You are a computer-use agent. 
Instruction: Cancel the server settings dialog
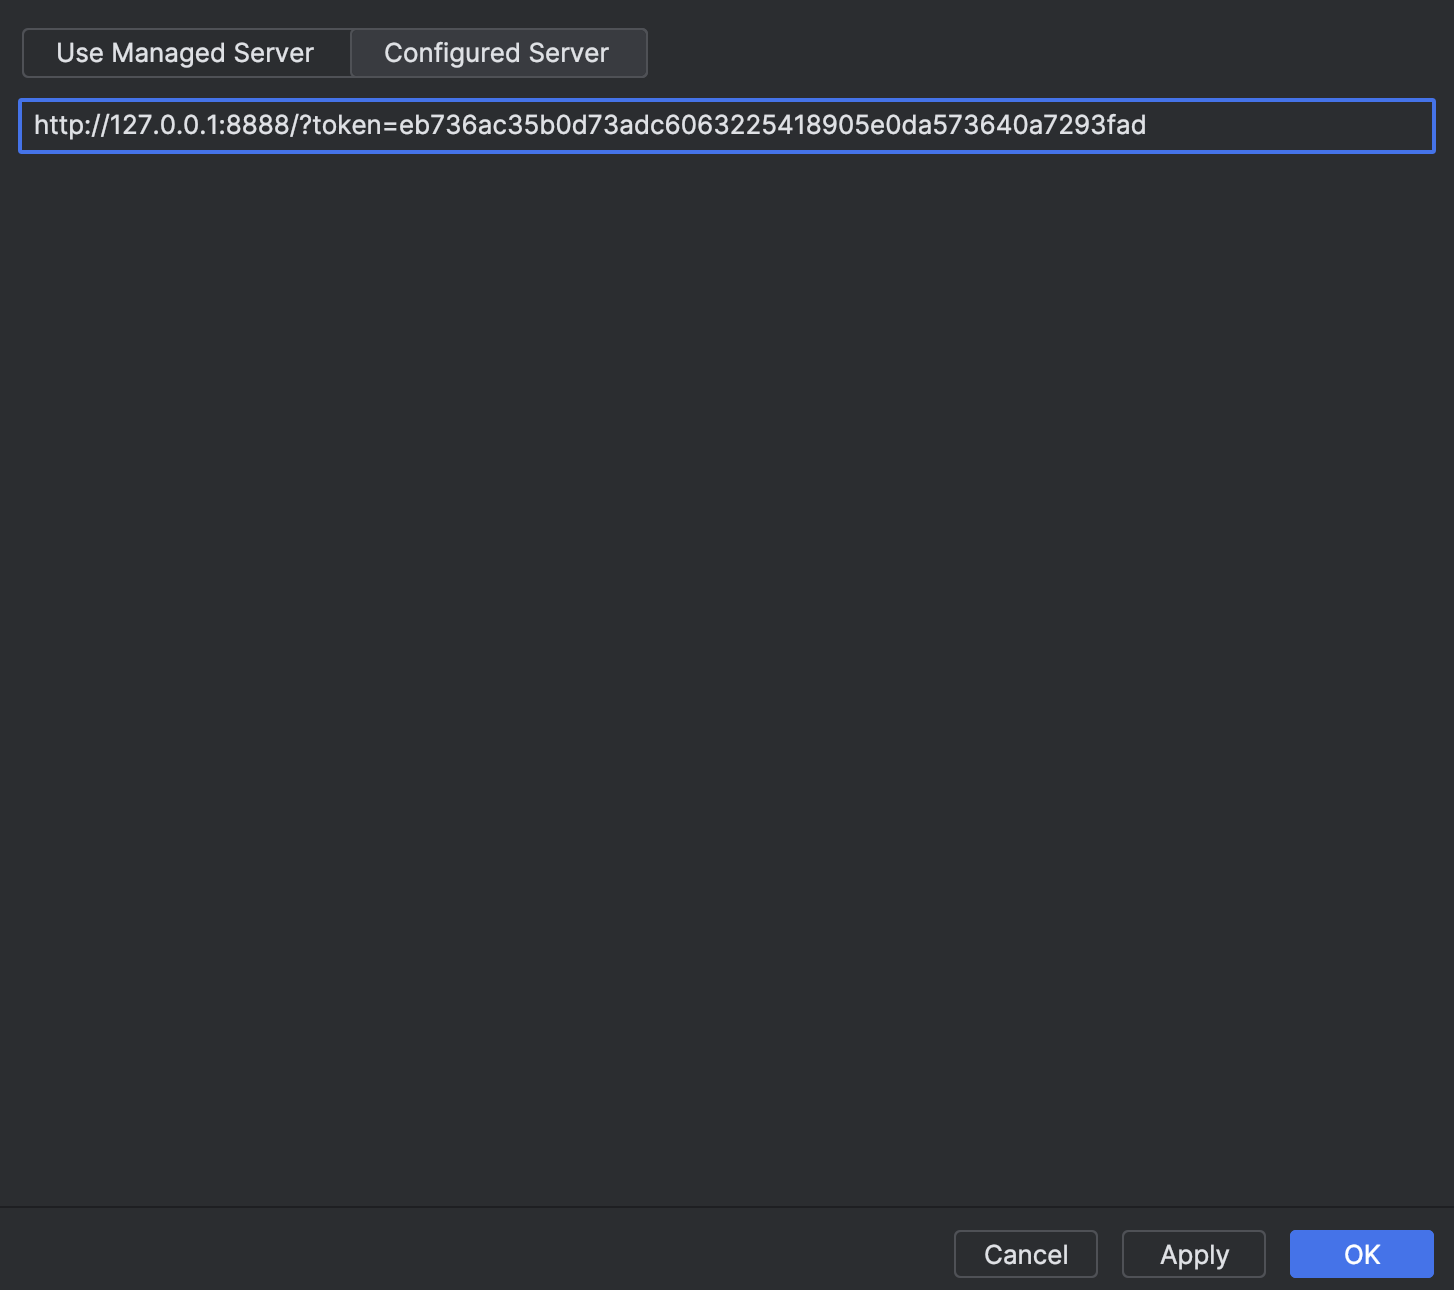point(1025,1254)
